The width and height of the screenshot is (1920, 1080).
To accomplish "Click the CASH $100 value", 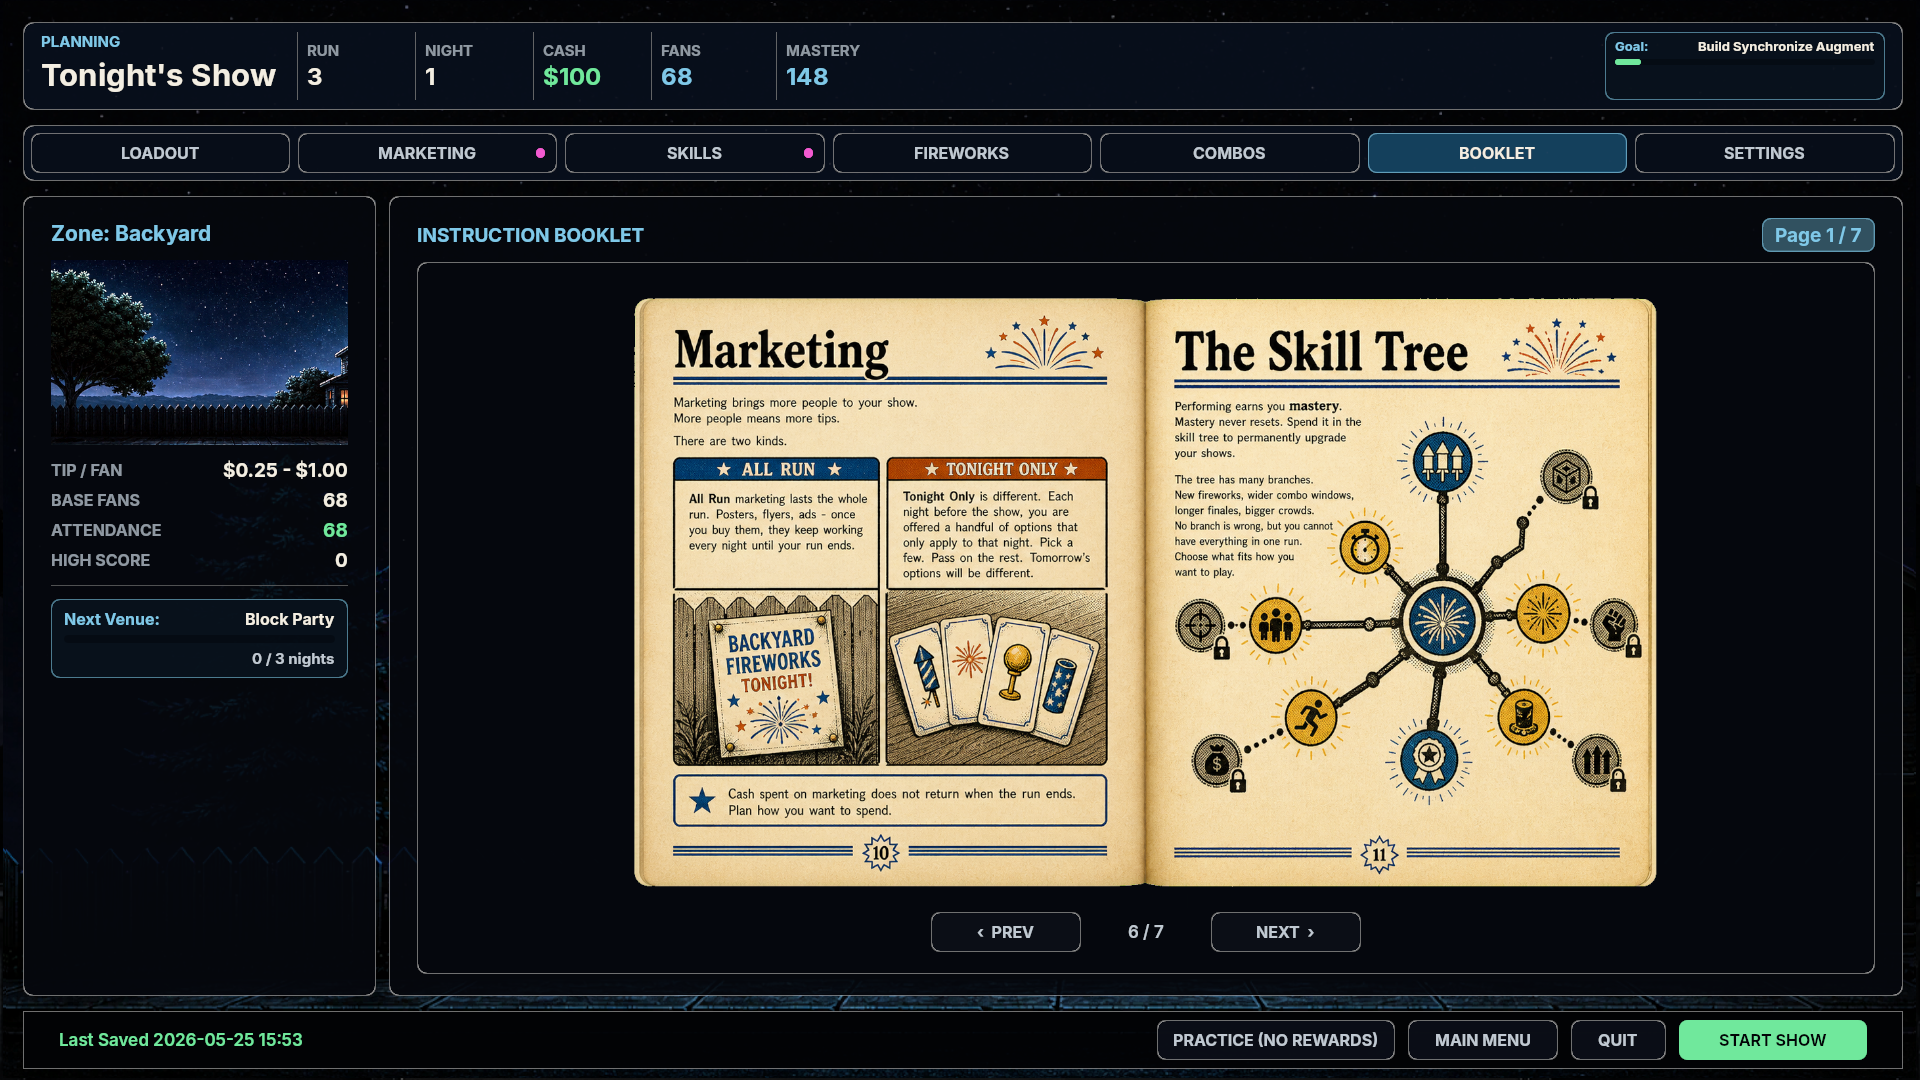I will click(572, 77).
